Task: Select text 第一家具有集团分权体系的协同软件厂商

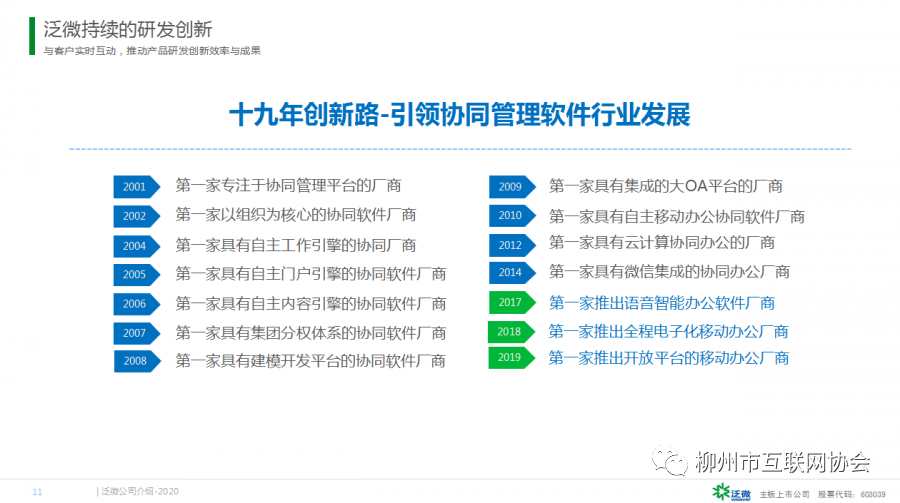Action: pyautogui.click(x=311, y=333)
